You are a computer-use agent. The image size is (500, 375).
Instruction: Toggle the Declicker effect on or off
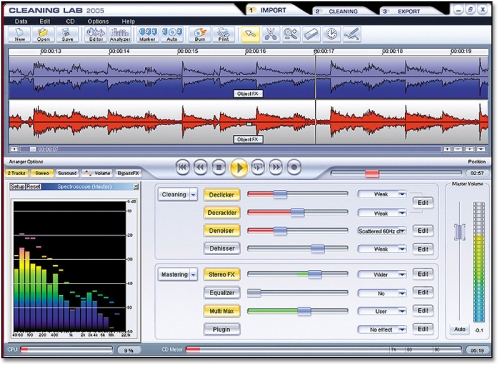[222, 195]
